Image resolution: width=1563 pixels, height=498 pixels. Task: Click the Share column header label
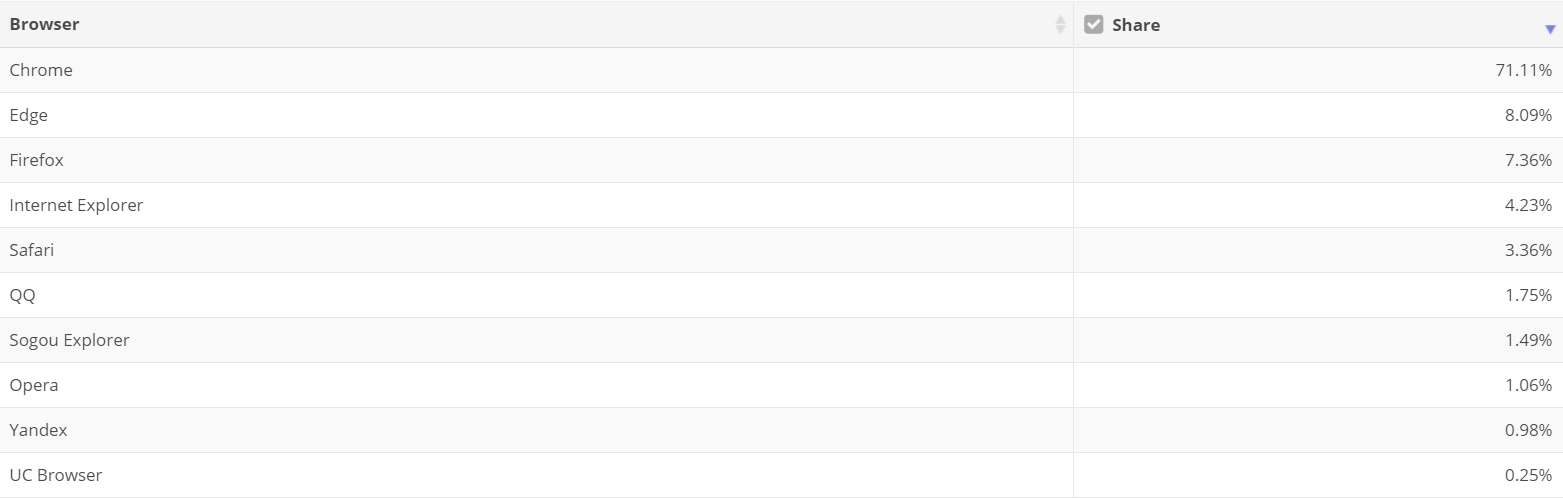[x=1136, y=25]
